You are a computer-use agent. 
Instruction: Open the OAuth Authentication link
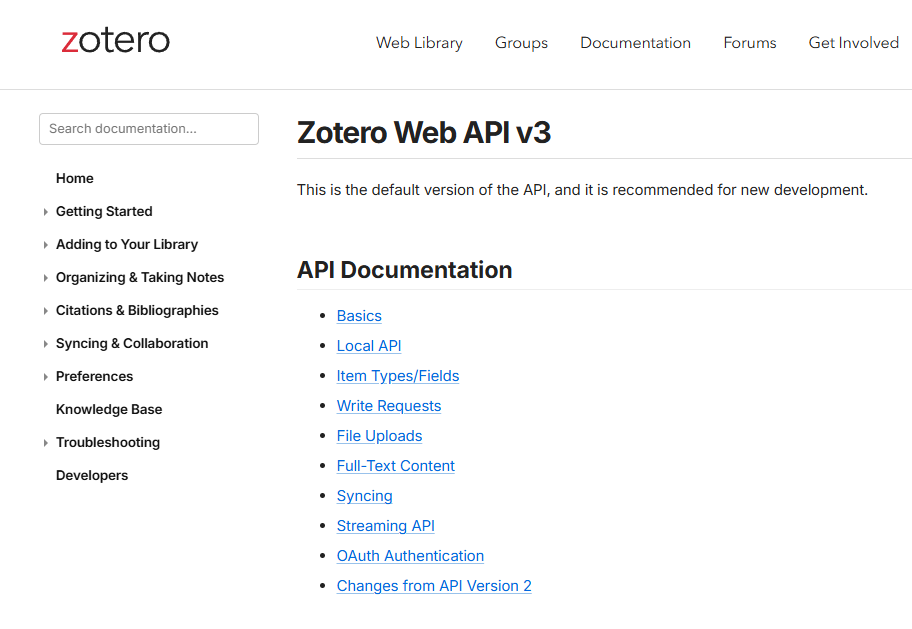tap(410, 556)
